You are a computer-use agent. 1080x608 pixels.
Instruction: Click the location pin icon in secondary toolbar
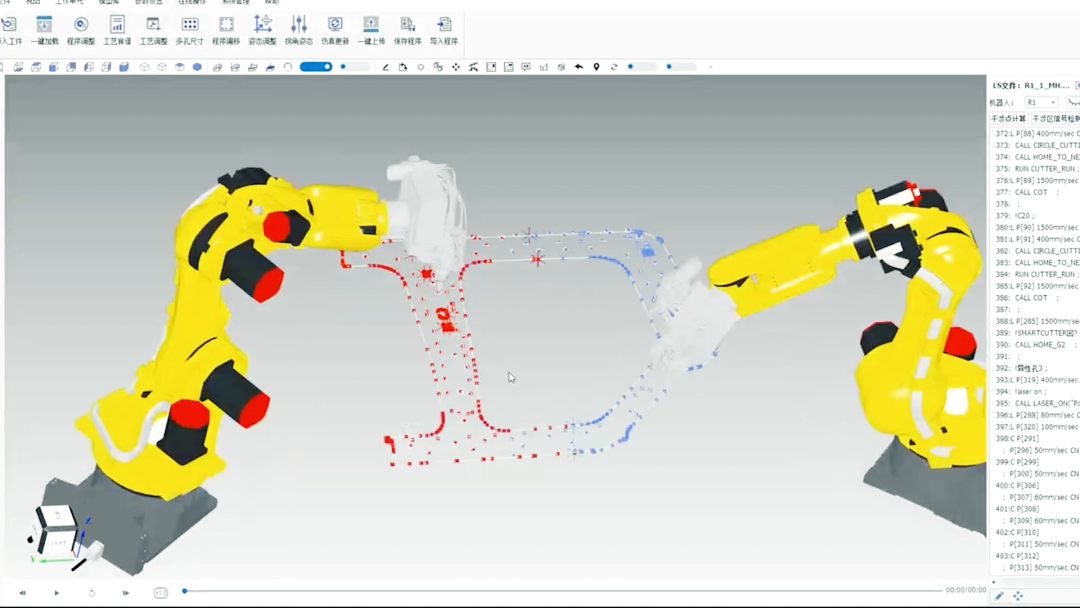click(596, 67)
